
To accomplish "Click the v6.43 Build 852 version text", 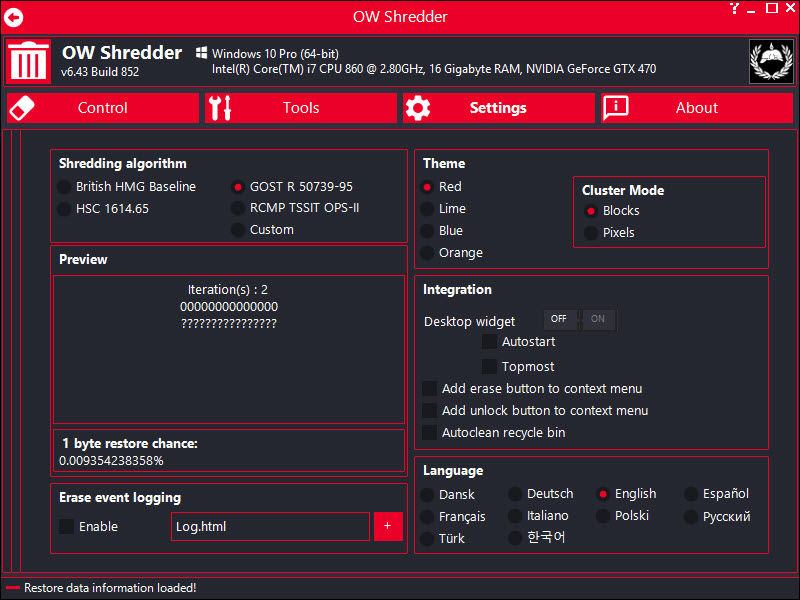I will (100, 72).
